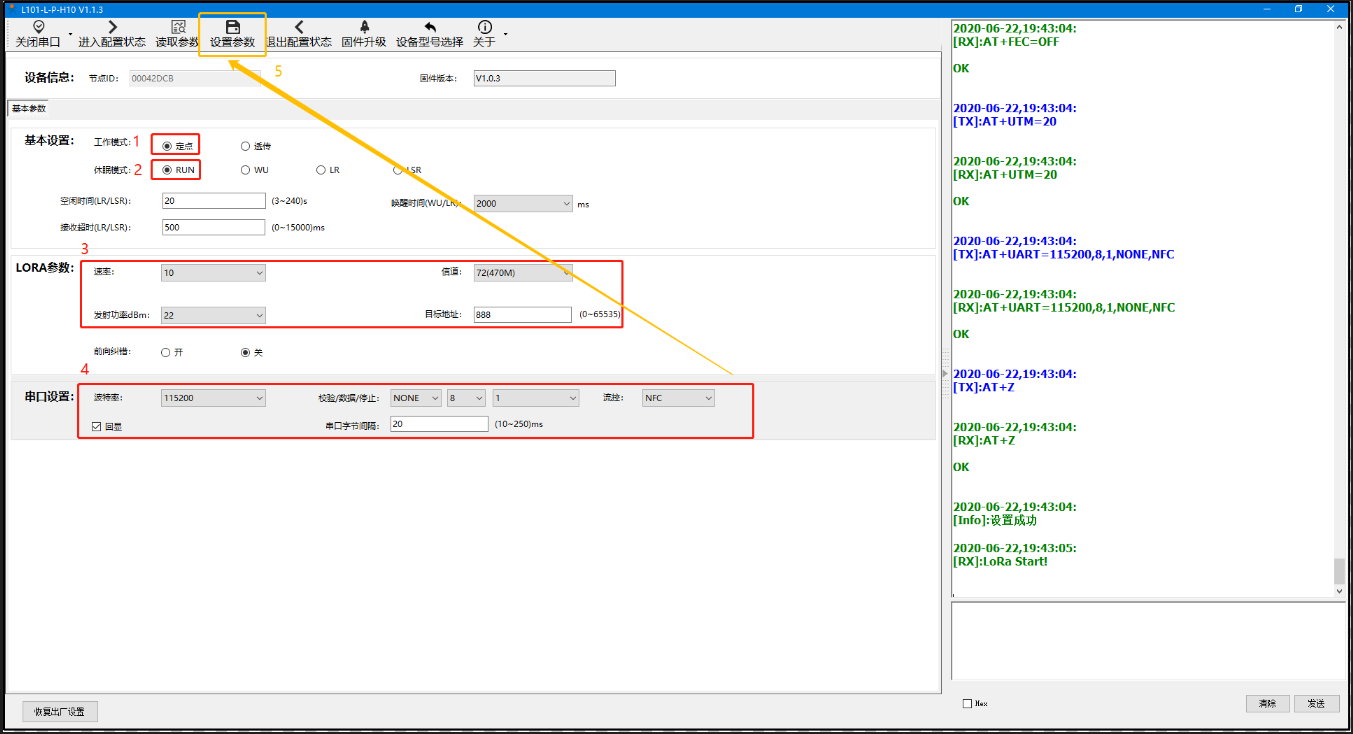Switch to the 基本参数 tab

29,108
